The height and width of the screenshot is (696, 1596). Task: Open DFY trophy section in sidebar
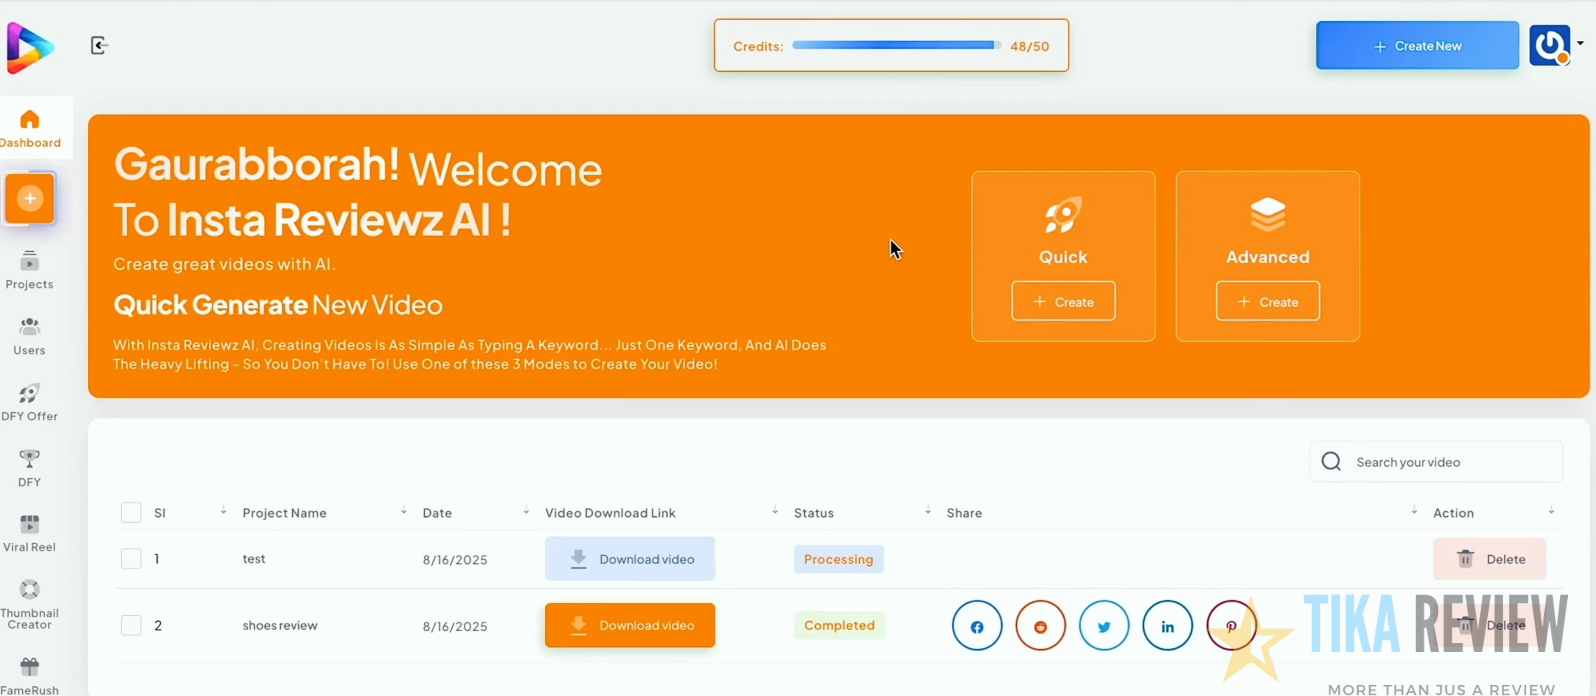click(x=29, y=468)
